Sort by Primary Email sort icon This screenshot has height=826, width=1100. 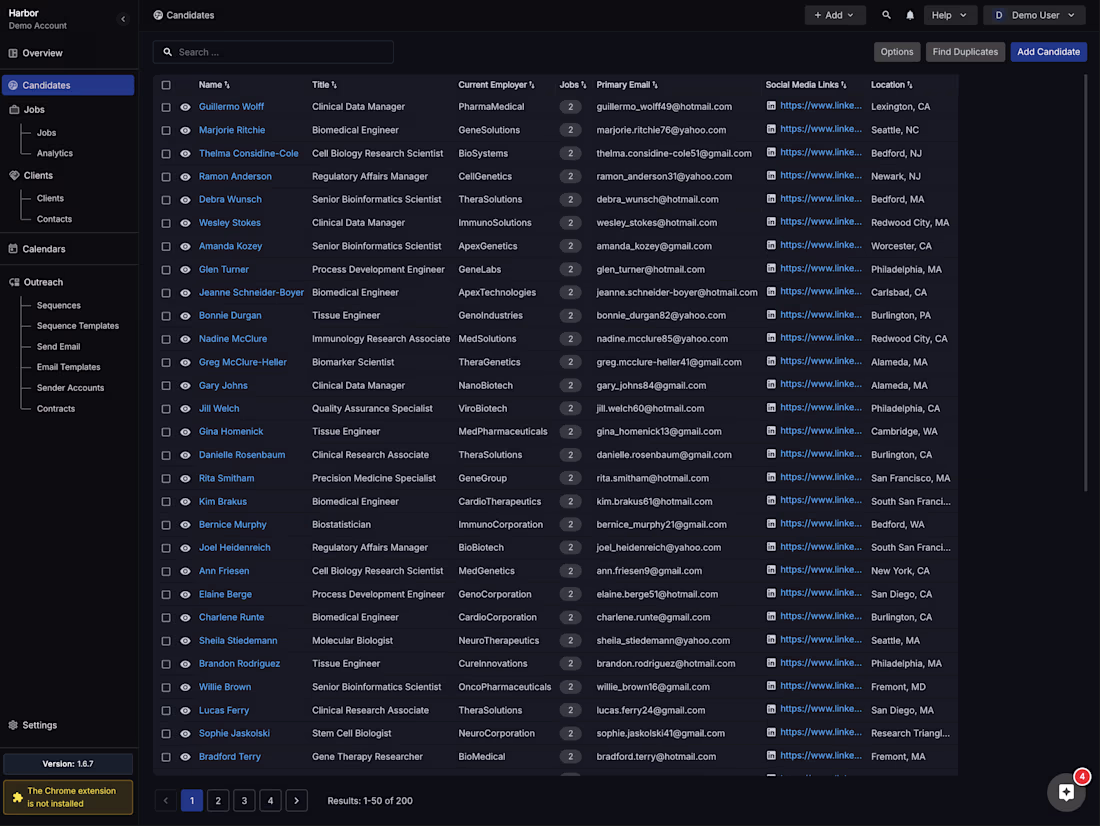(655, 85)
